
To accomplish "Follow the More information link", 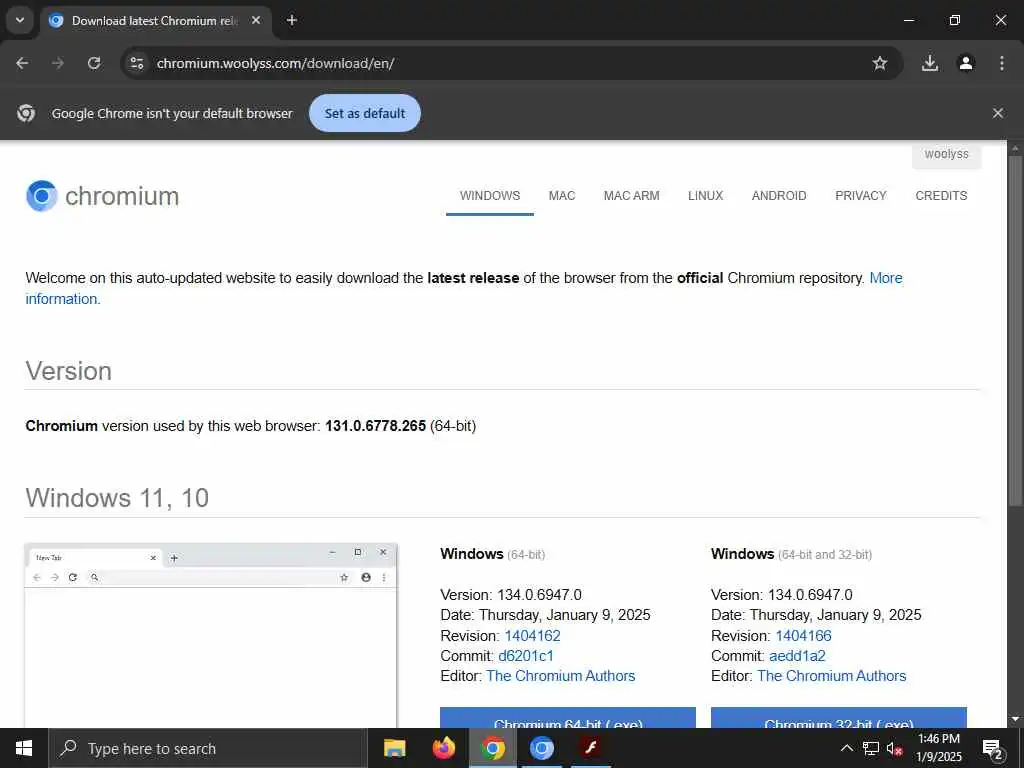I will pos(886,278).
